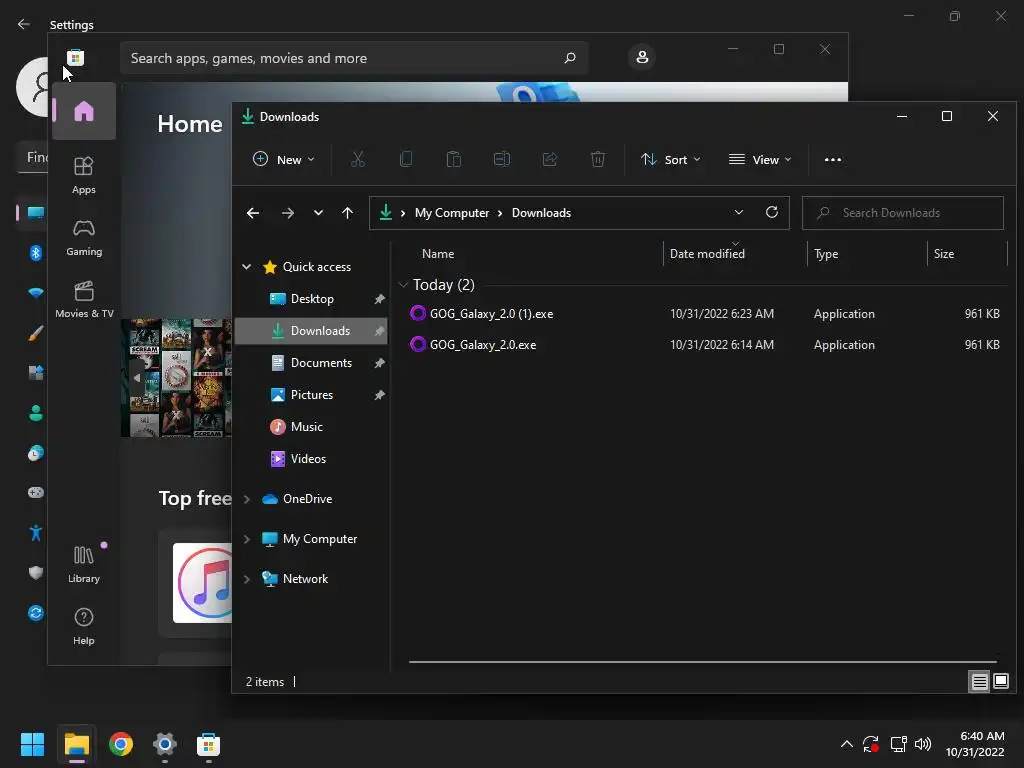Select Music in Quick access
The width and height of the screenshot is (1024, 768).
tap(311, 426)
